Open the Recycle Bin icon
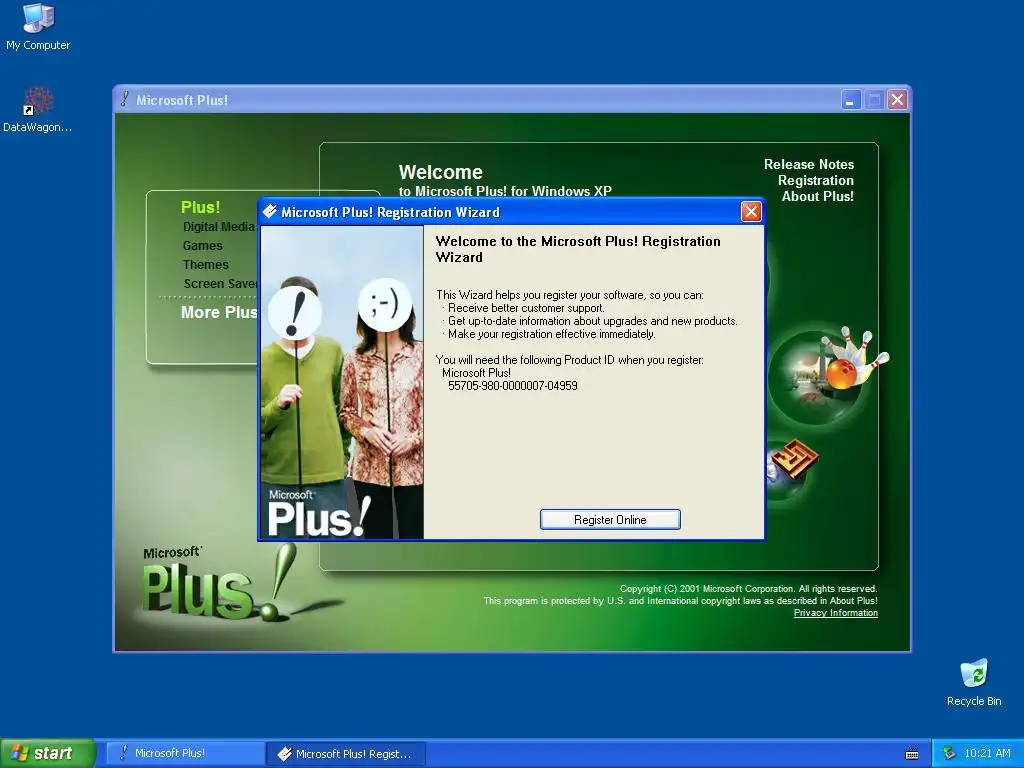 974,683
